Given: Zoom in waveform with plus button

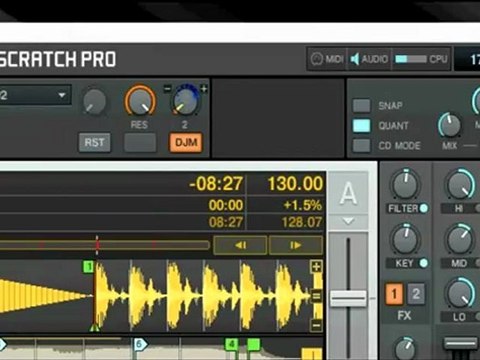Looking at the screenshot, I should (316, 267).
